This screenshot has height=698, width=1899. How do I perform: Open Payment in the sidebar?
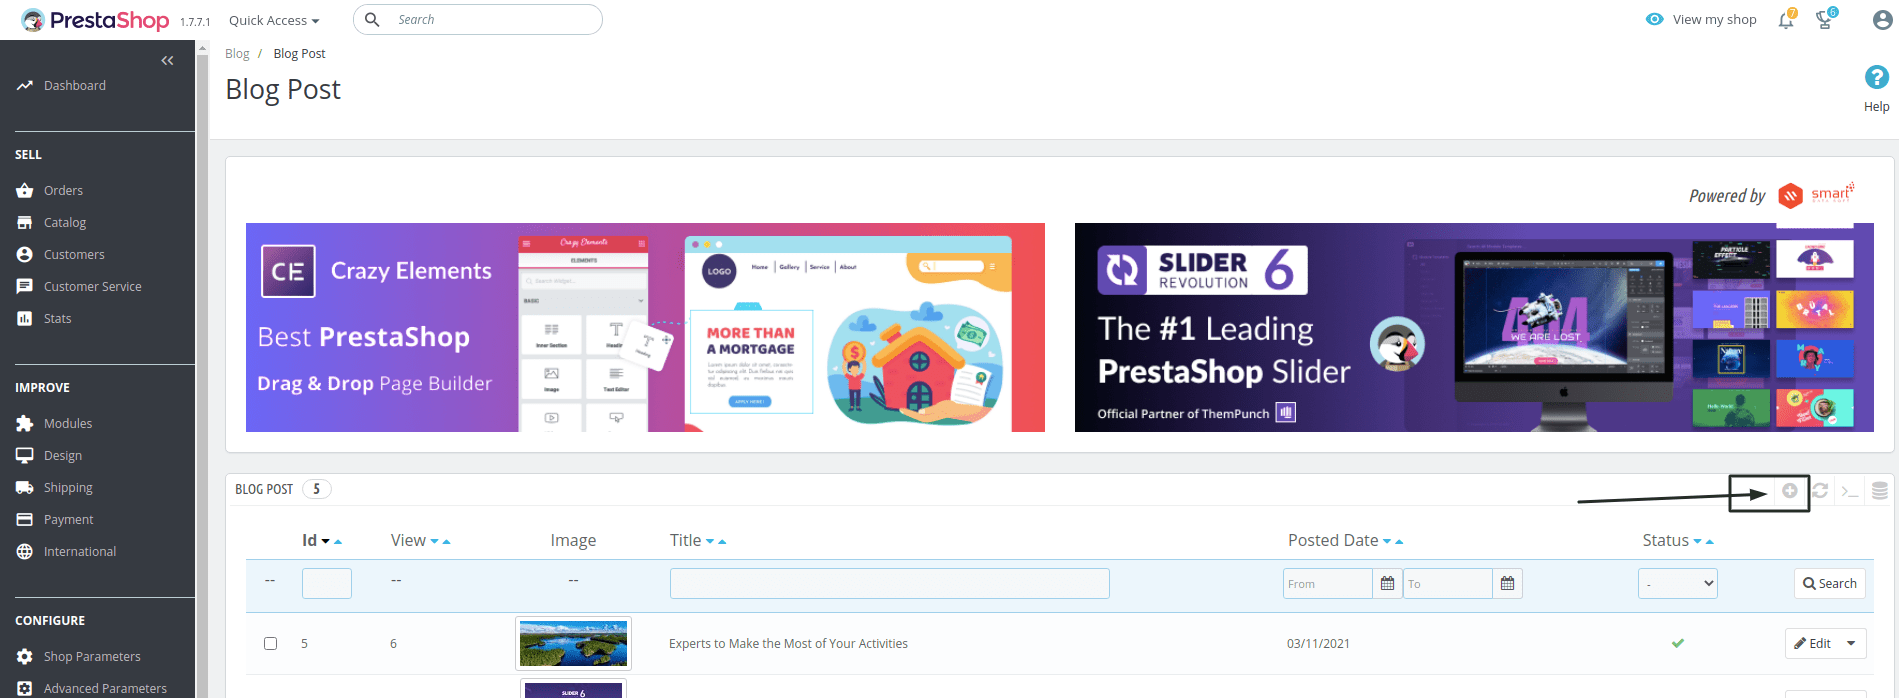click(68, 519)
